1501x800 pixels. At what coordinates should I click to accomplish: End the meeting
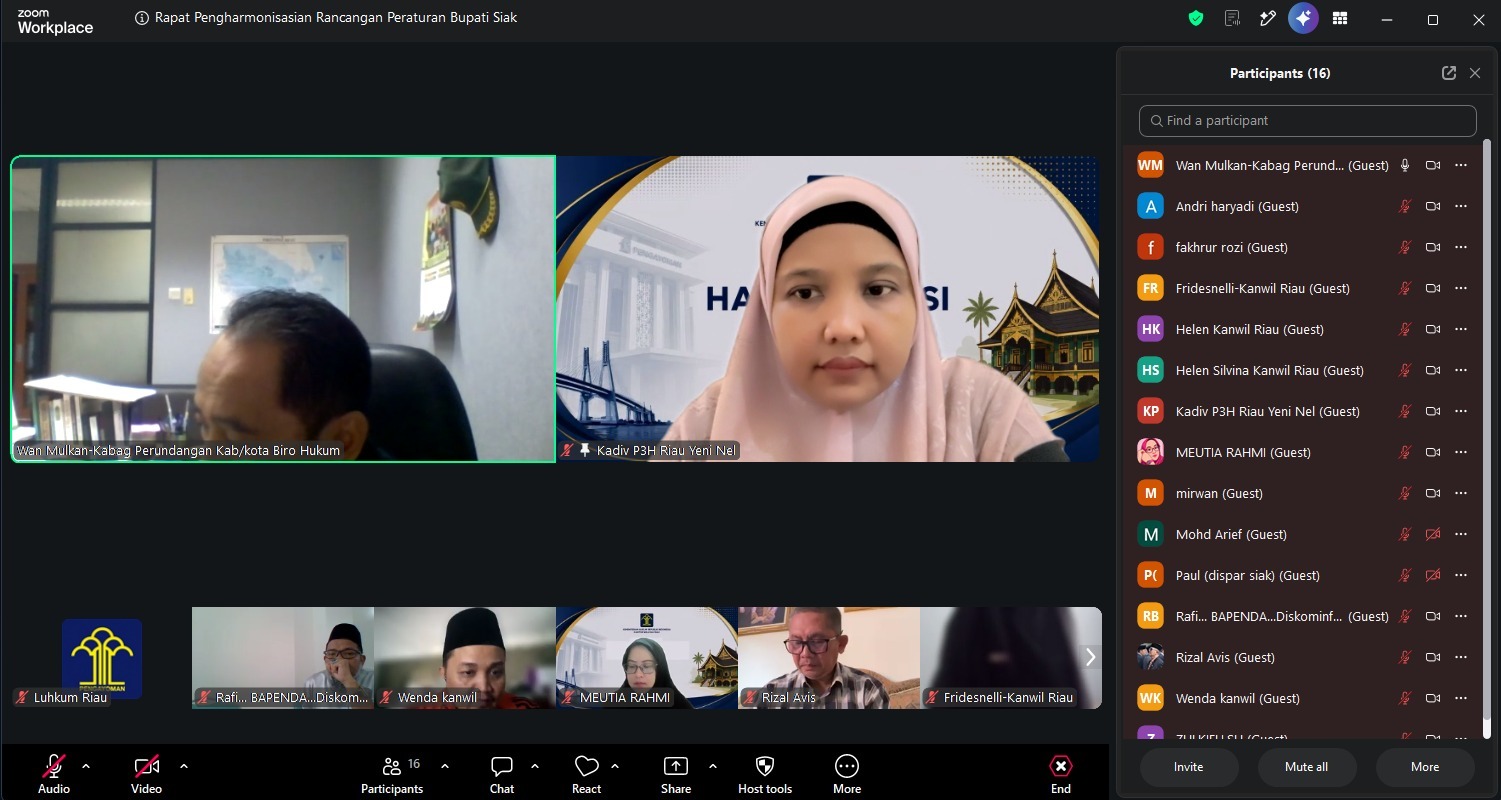pyautogui.click(x=1061, y=774)
